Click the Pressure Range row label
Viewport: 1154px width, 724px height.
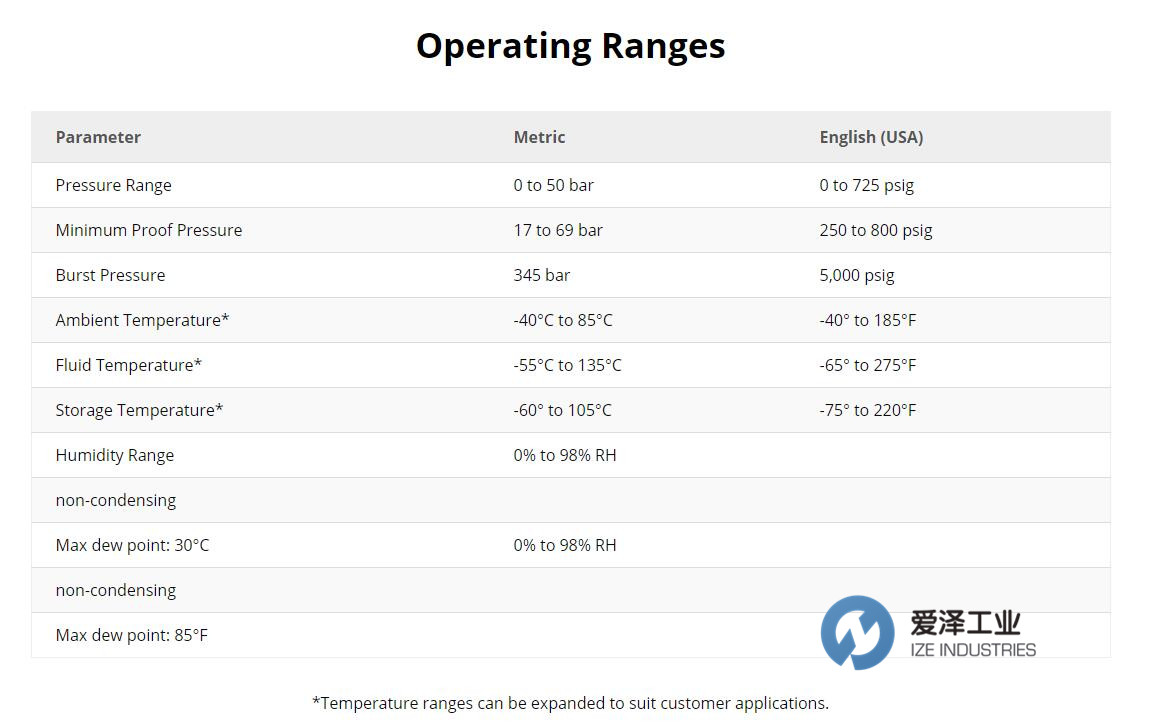(113, 185)
